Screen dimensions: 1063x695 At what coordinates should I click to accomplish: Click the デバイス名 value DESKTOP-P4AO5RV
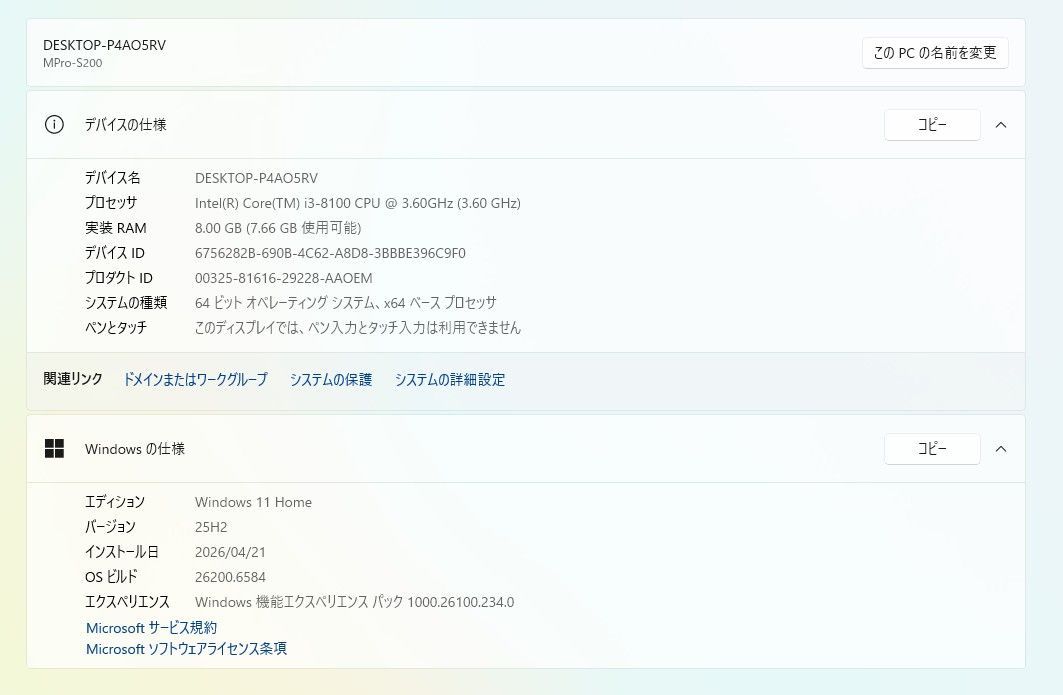point(256,178)
